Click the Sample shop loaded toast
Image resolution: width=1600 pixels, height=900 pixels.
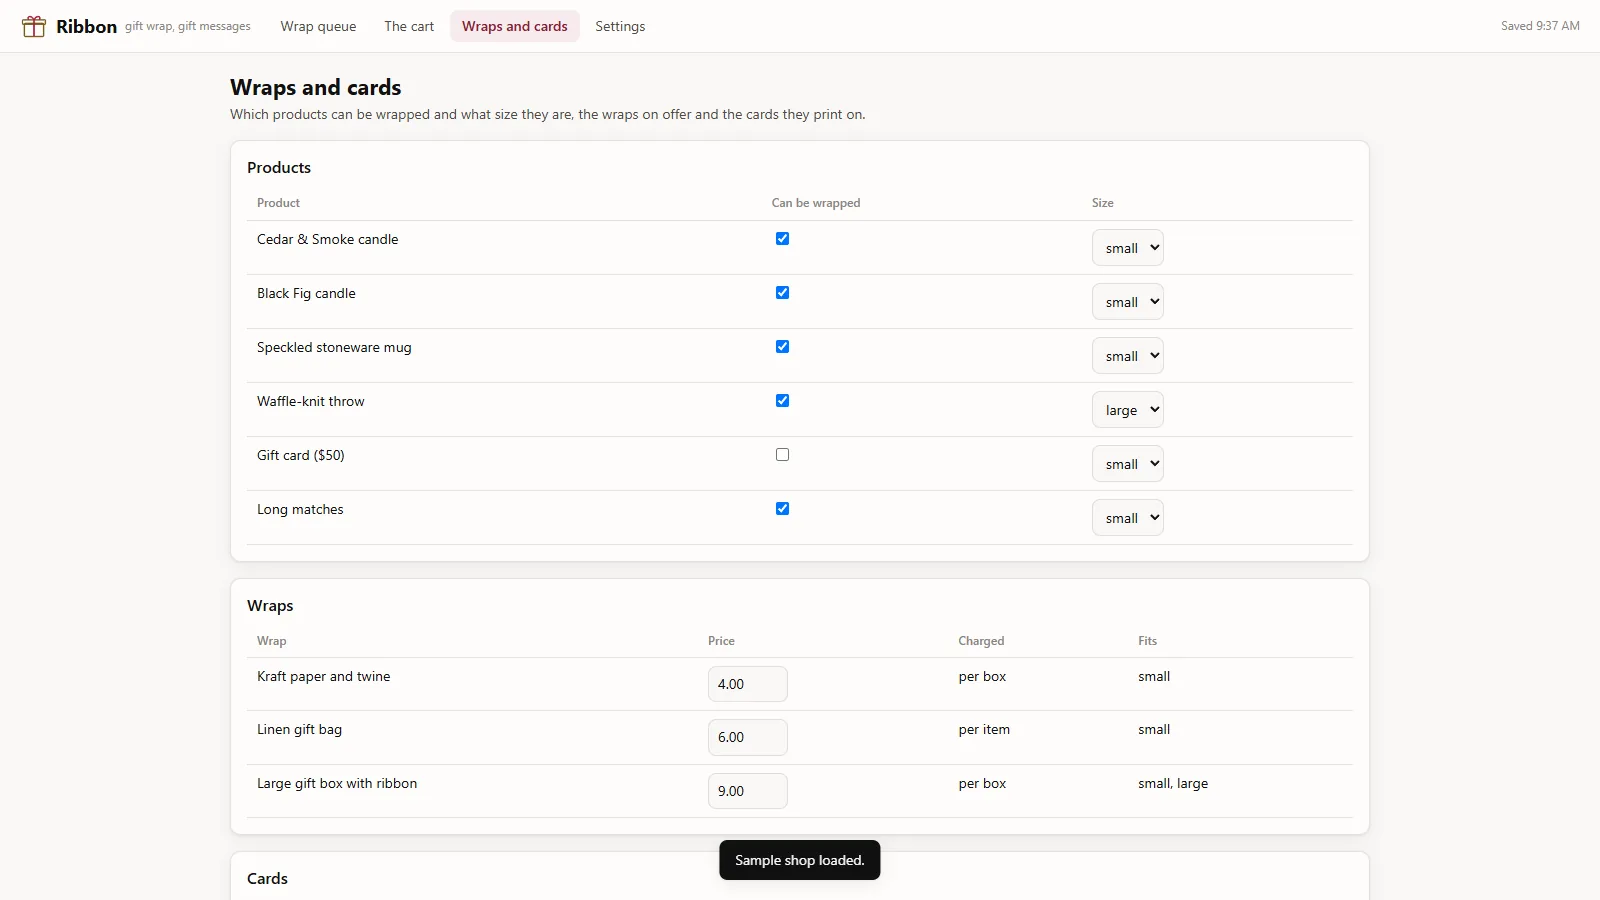(800, 860)
